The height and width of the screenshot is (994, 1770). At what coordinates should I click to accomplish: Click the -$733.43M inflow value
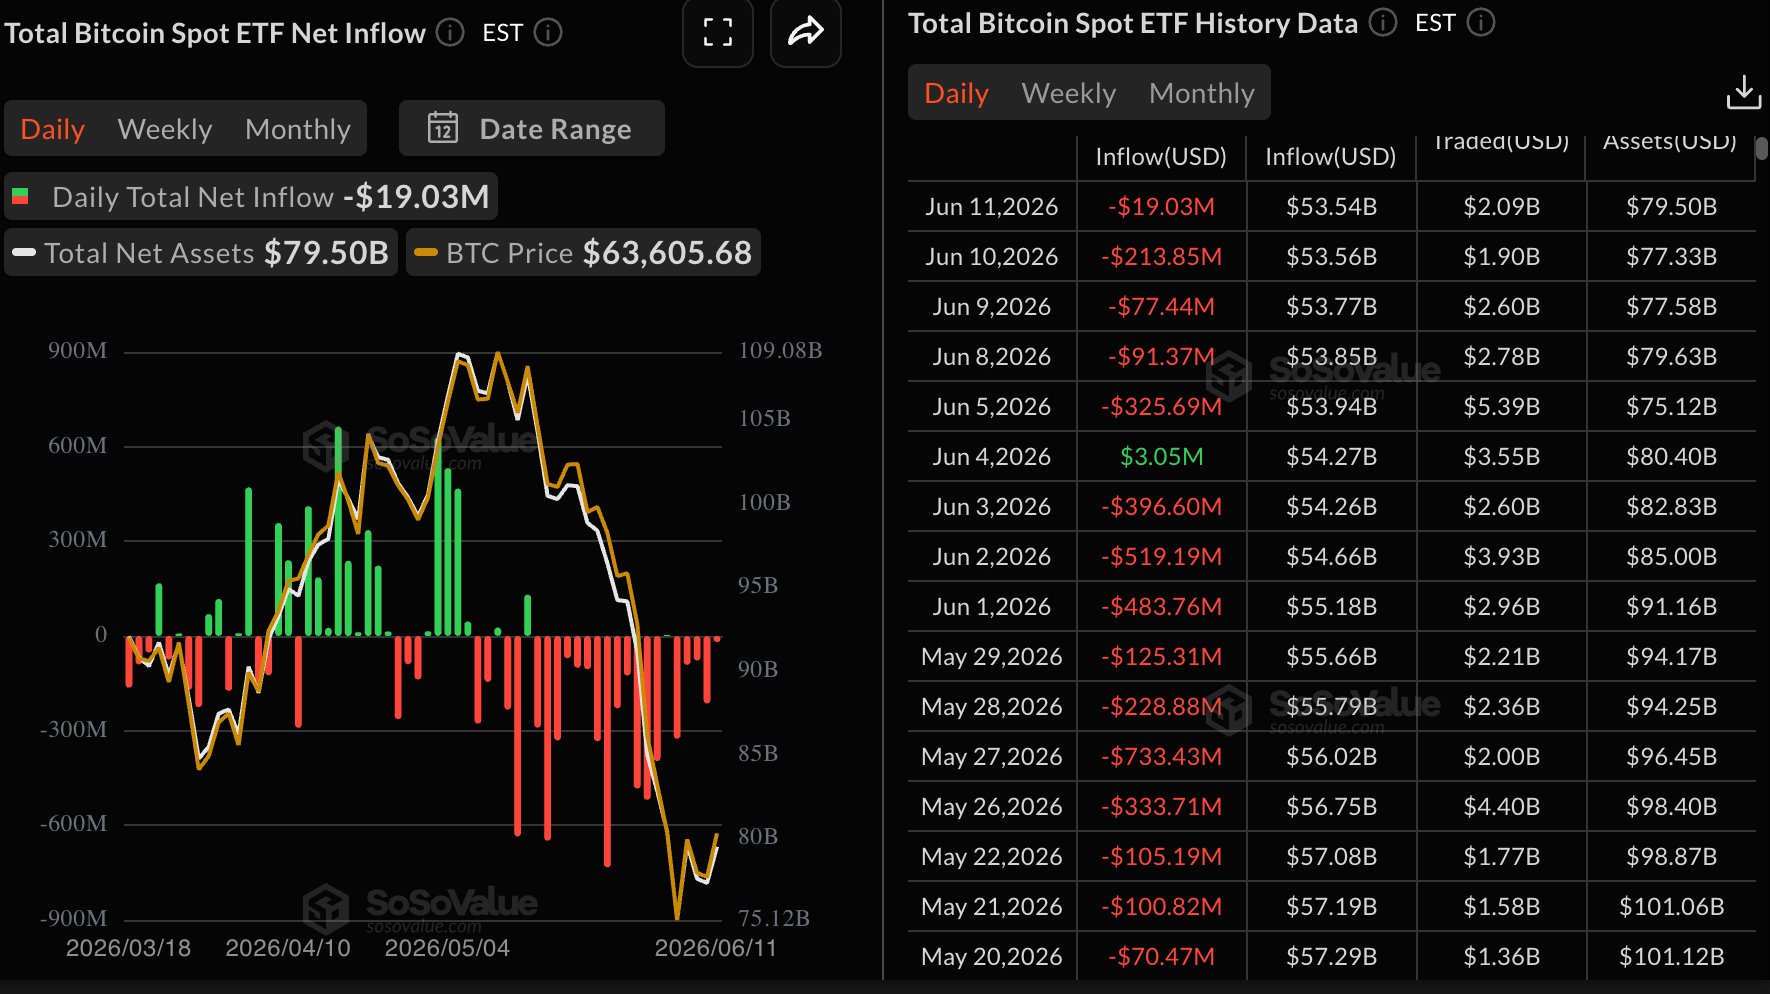tap(1162, 757)
